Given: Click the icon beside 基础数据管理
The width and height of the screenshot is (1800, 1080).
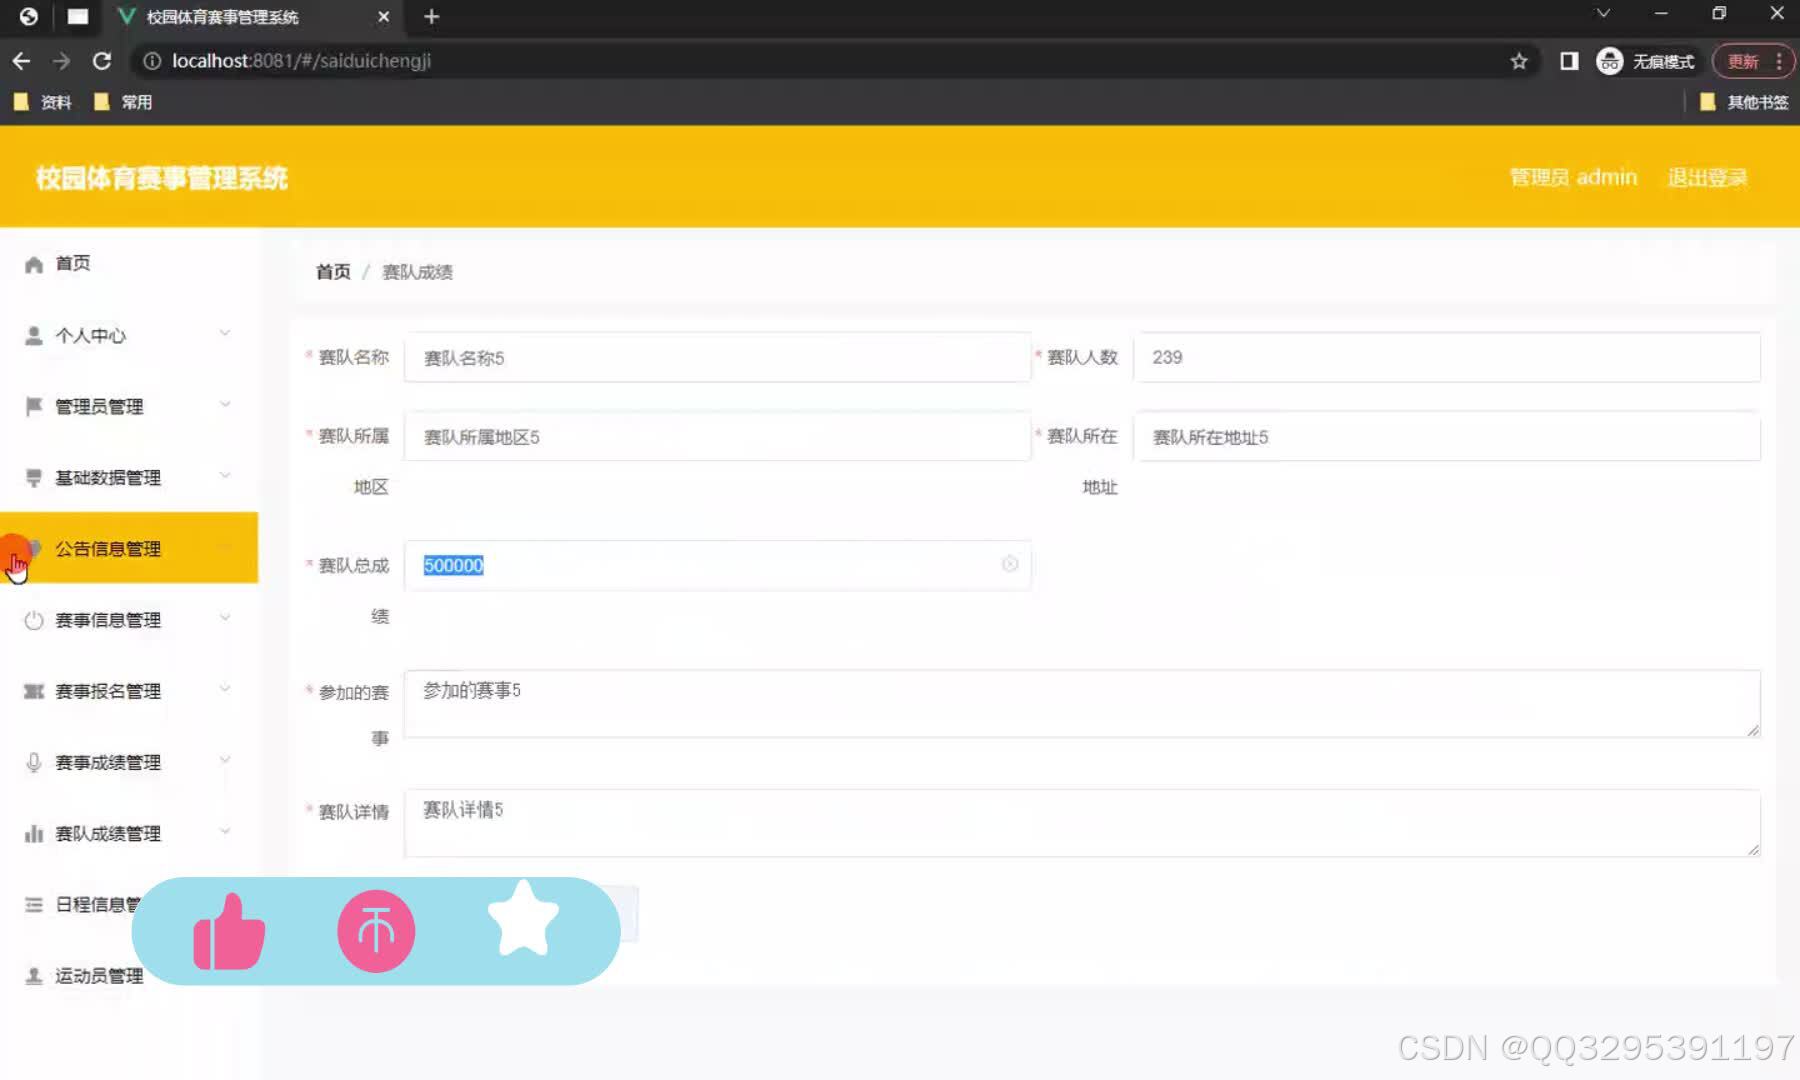Looking at the screenshot, I should coord(34,478).
